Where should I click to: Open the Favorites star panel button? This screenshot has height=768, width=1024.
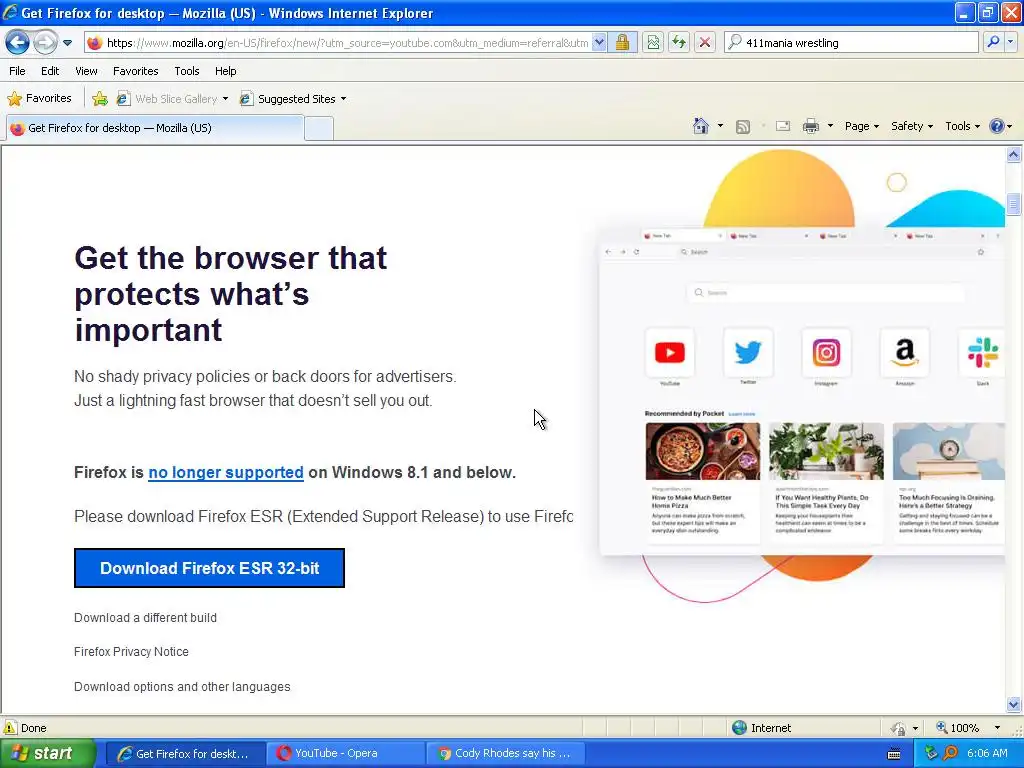coord(39,99)
